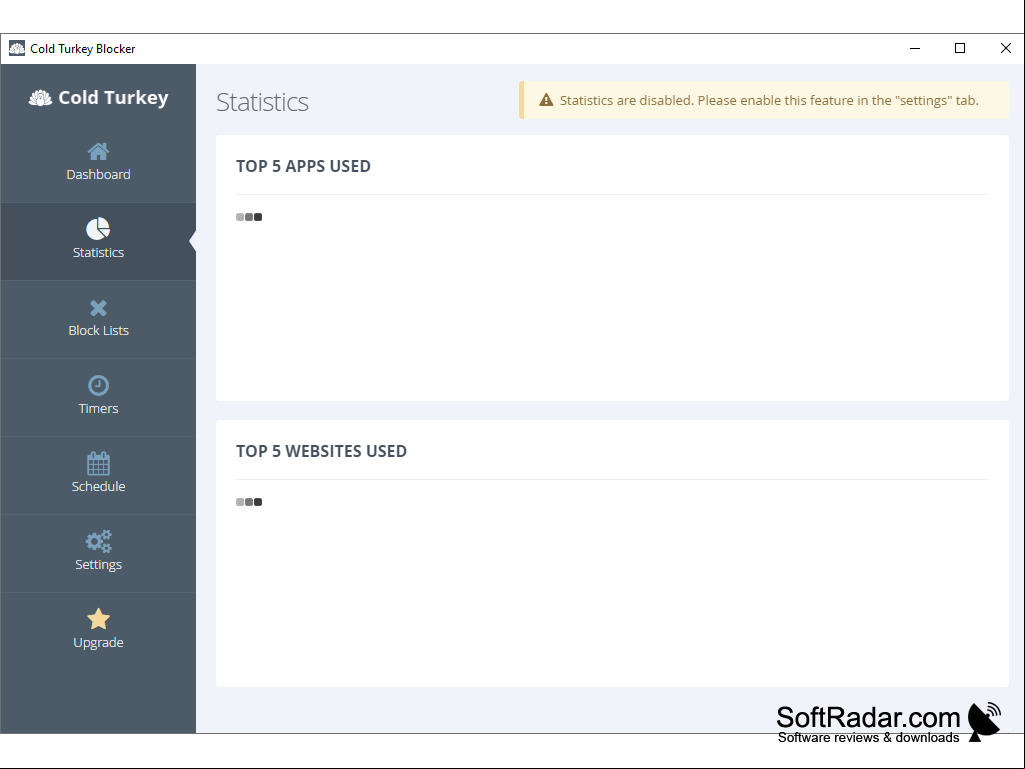Maximize the Cold Turkey Blocker window
The height and width of the screenshot is (769, 1025).
click(960, 48)
